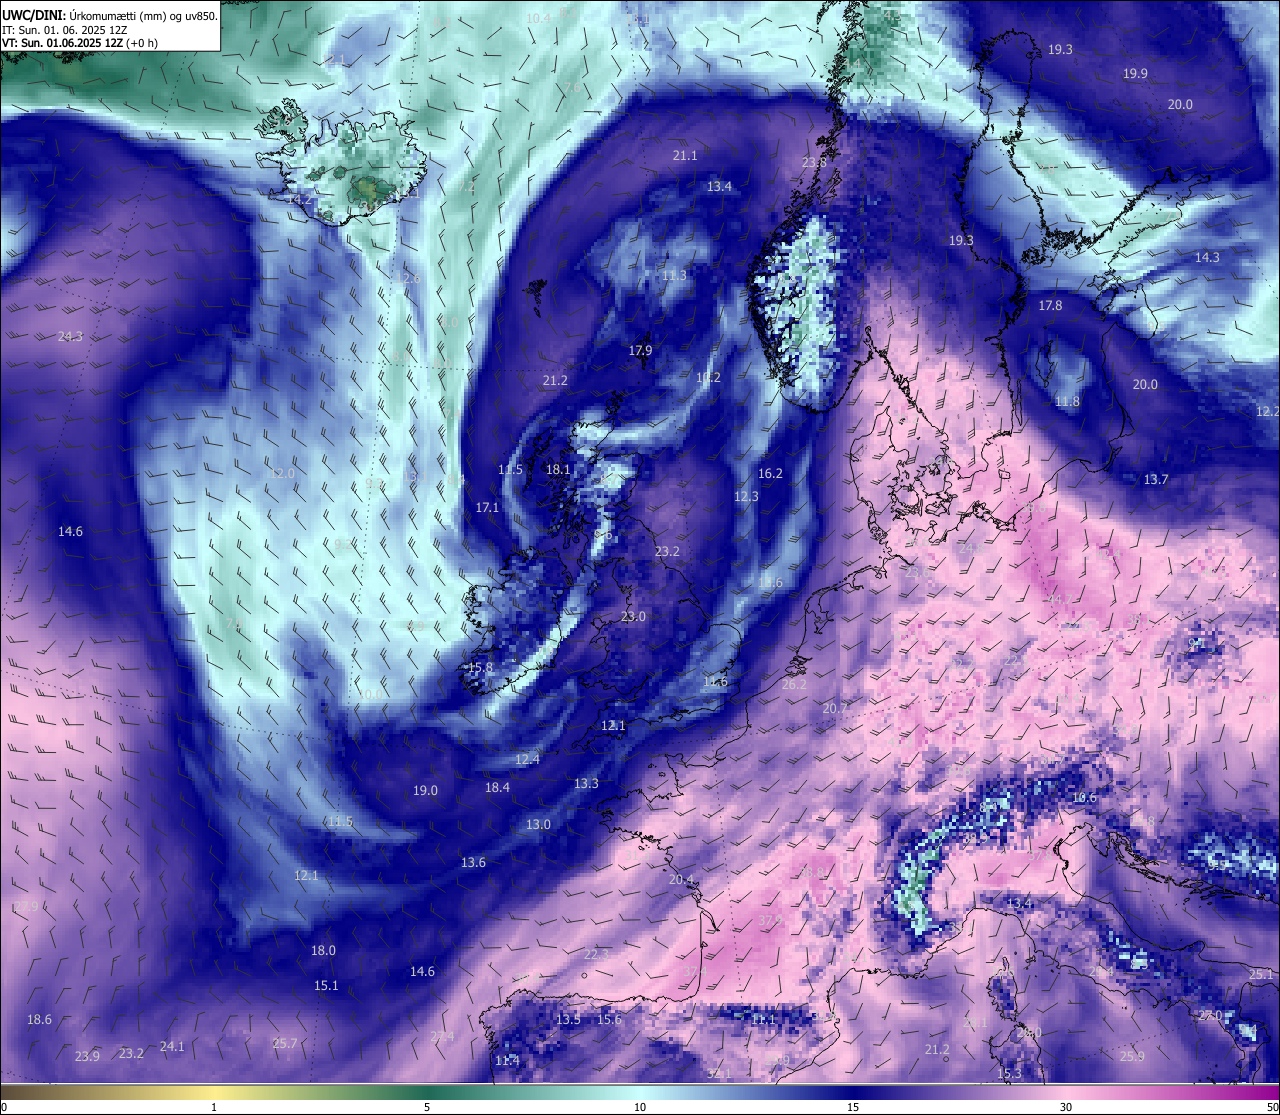Click the 19.0 value label
This screenshot has width=1280, height=1115.
click(x=425, y=791)
